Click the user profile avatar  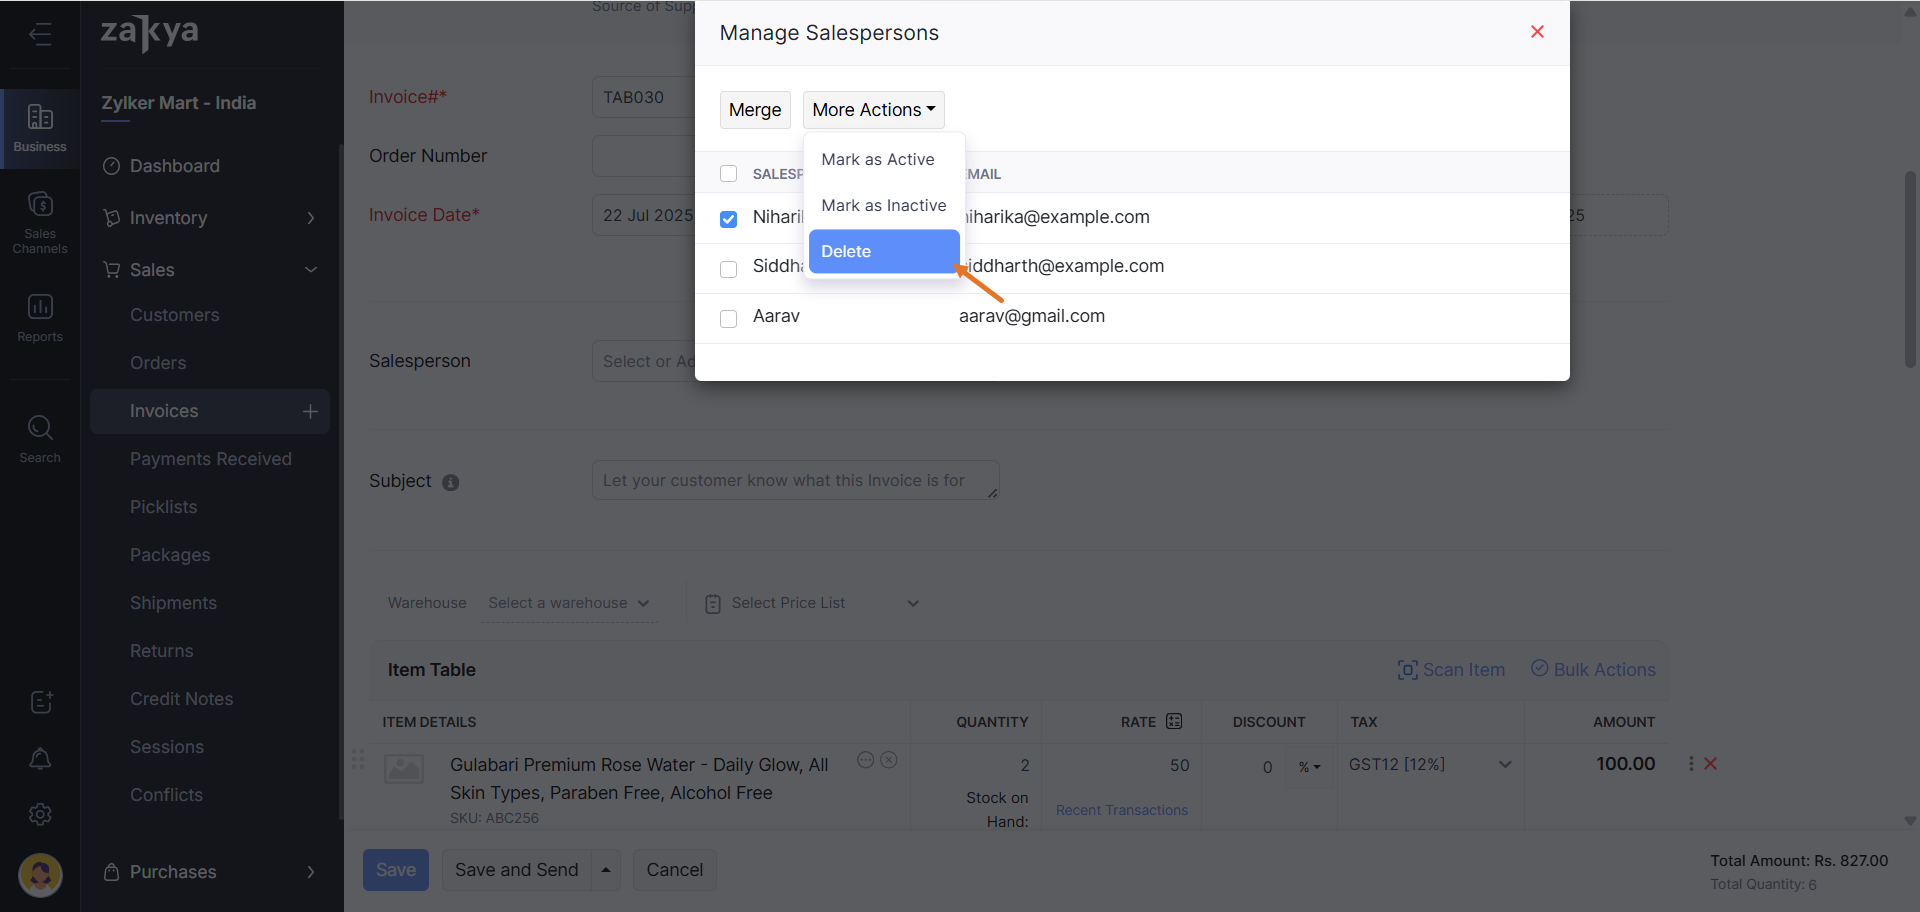[x=40, y=875]
